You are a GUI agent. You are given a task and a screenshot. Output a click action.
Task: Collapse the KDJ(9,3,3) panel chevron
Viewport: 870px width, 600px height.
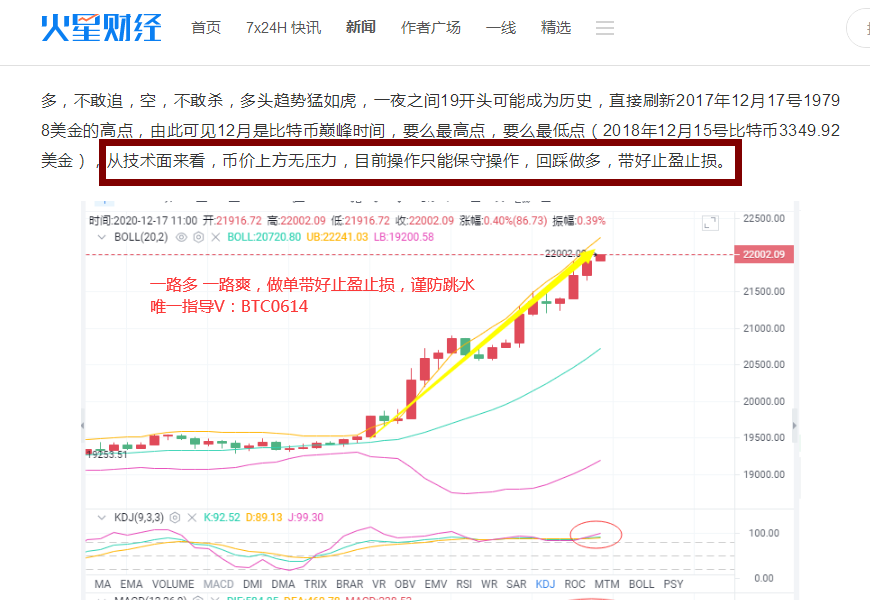coord(100,517)
